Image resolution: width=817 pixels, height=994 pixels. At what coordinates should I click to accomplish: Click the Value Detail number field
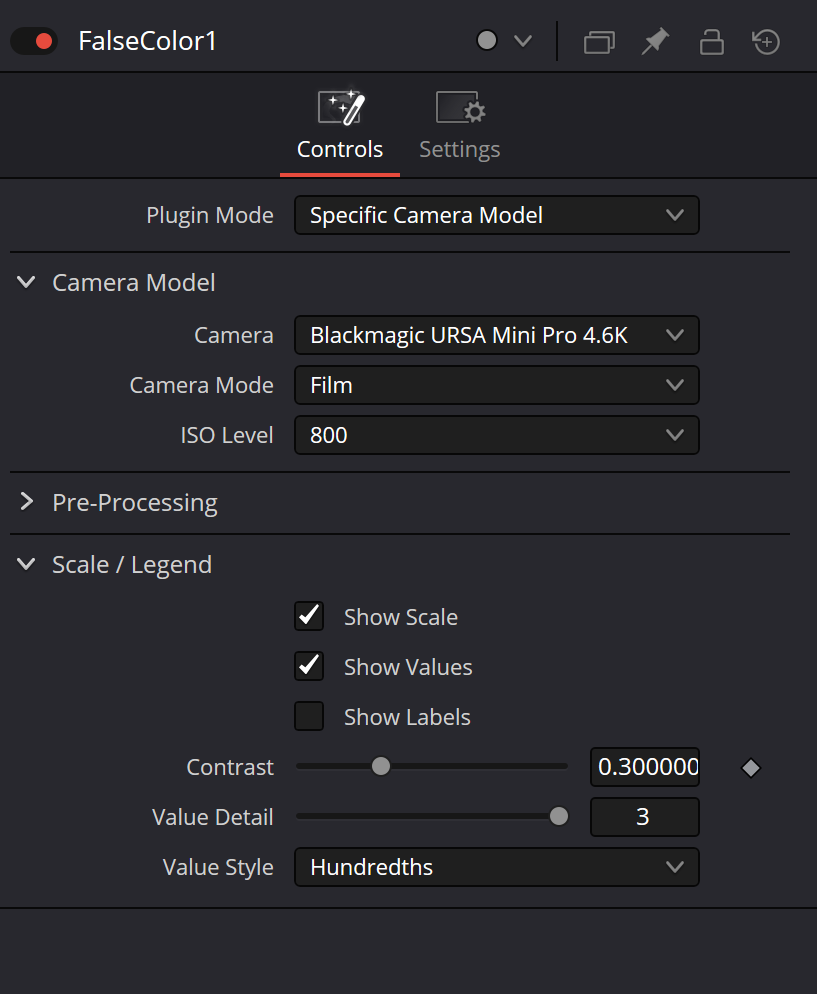click(645, 817)
